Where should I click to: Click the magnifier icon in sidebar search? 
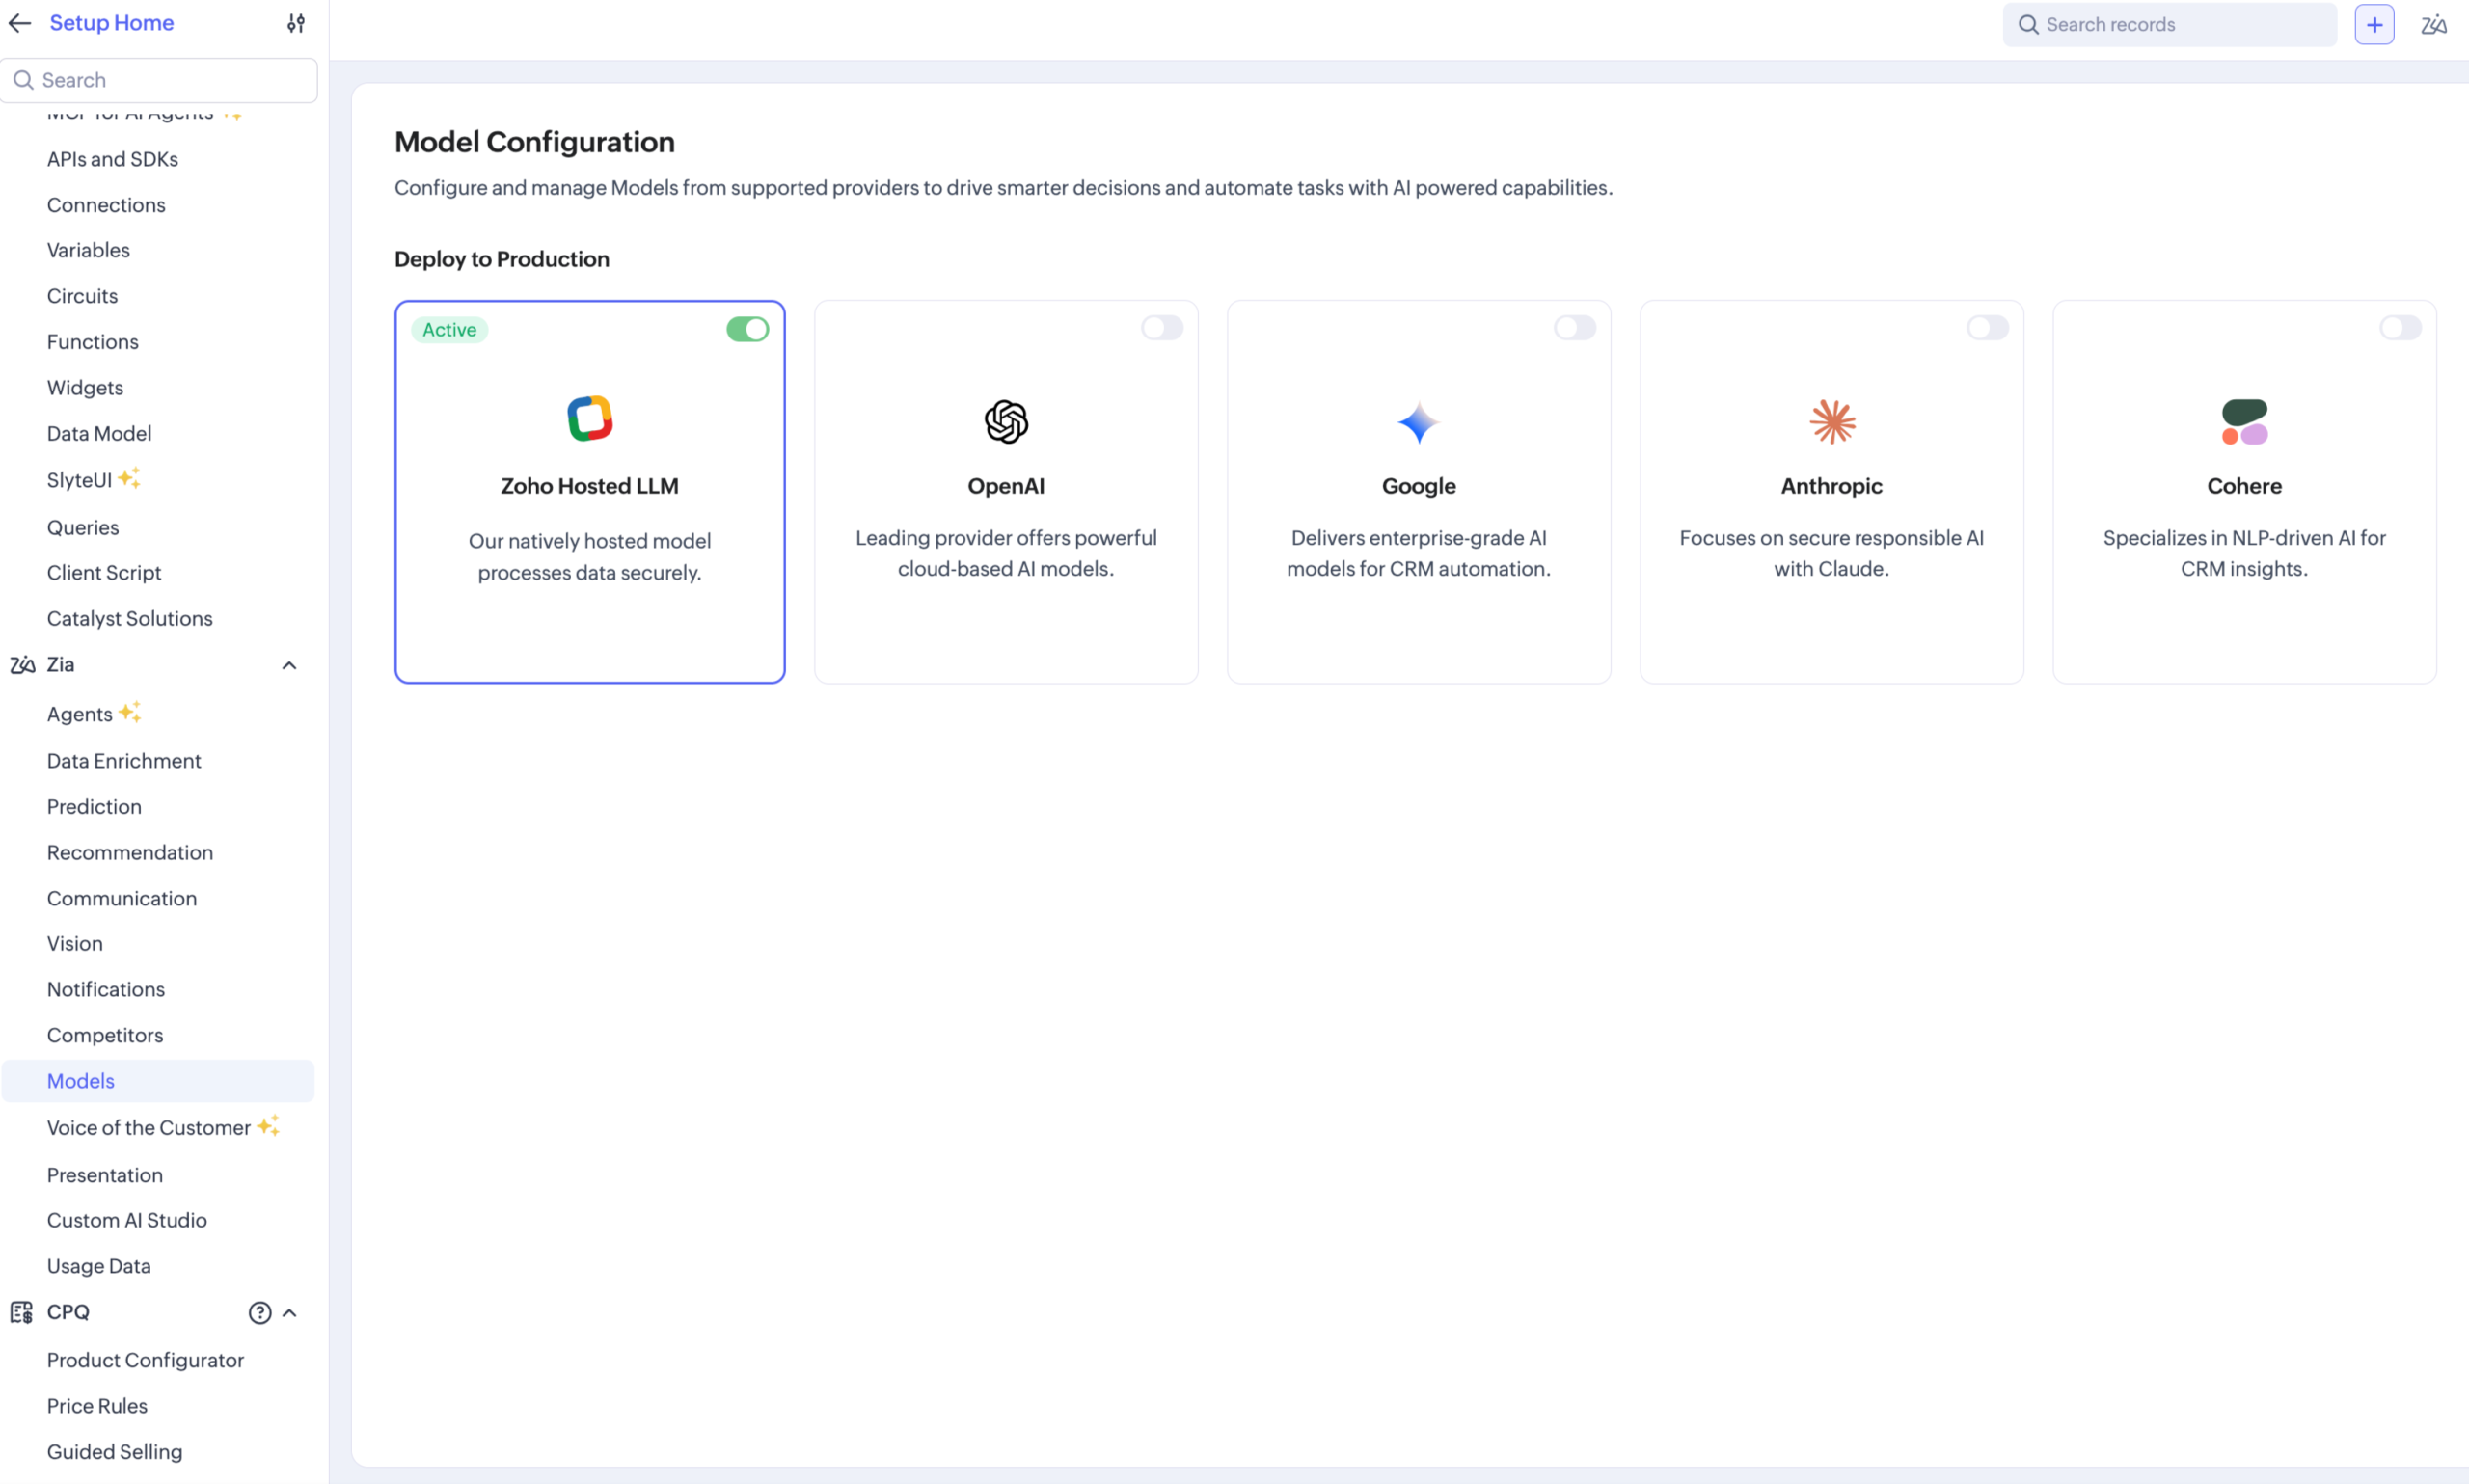pyautogui.click(x=24, y=80)
